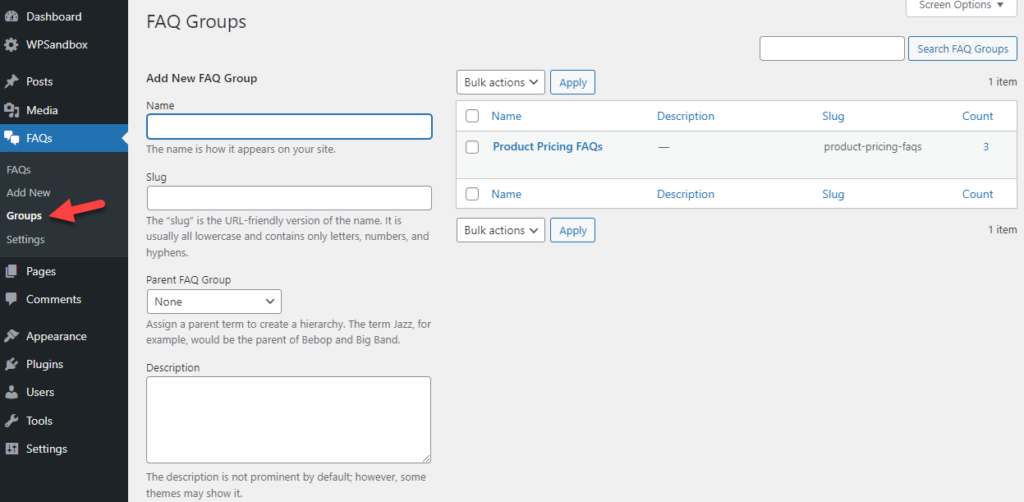Image resolution: width=1024 pixels, height=502 pixels.
Task: Click the Comments speech bubble icon
Action: 12,299
